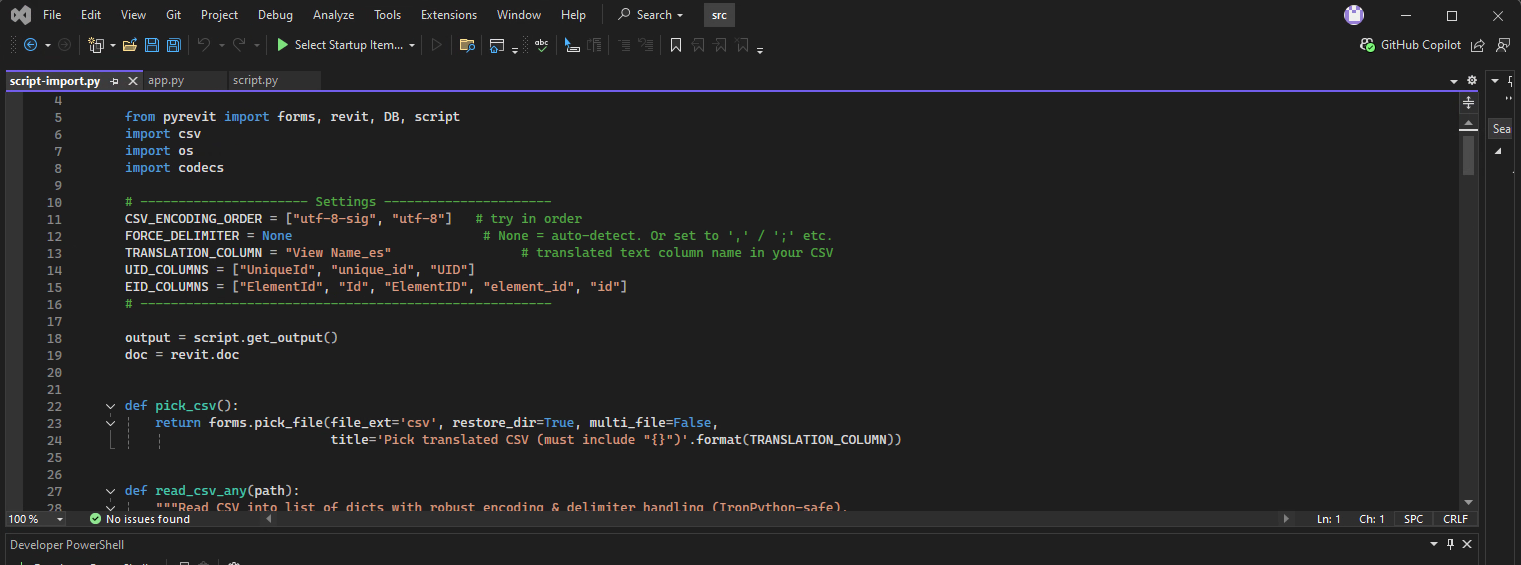Save the current file via single-disk icon
Screen dimensions: 1521x565
(x=152, y=45)
